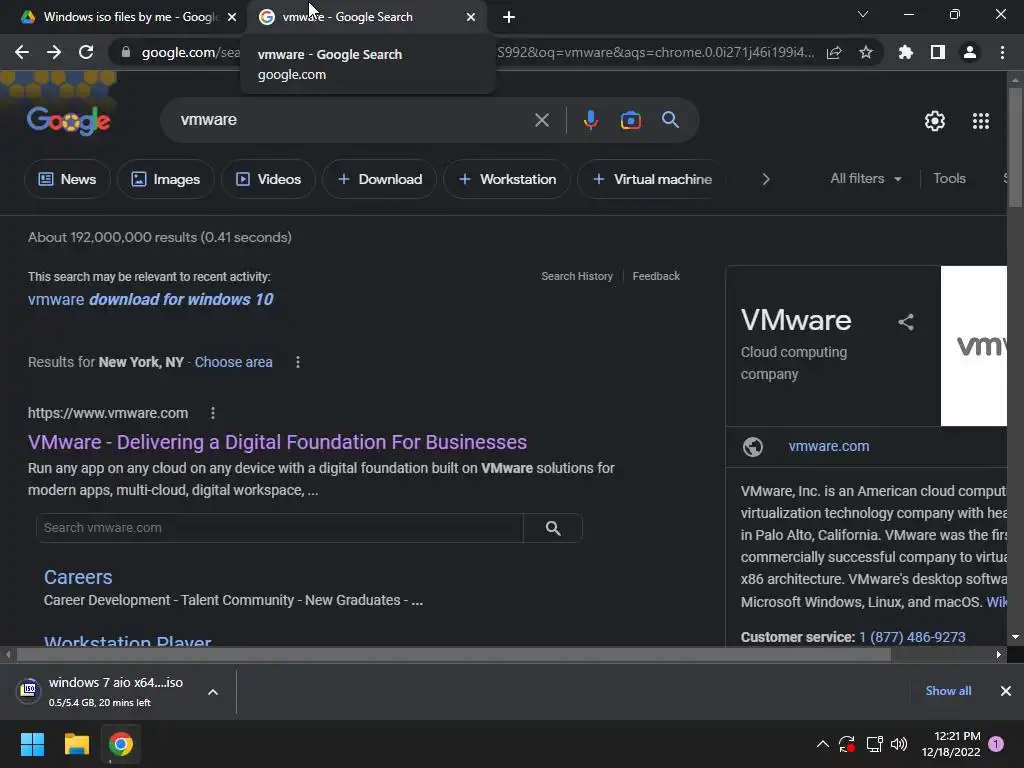
Task: Close the downloads bar
Action: 1006,691
